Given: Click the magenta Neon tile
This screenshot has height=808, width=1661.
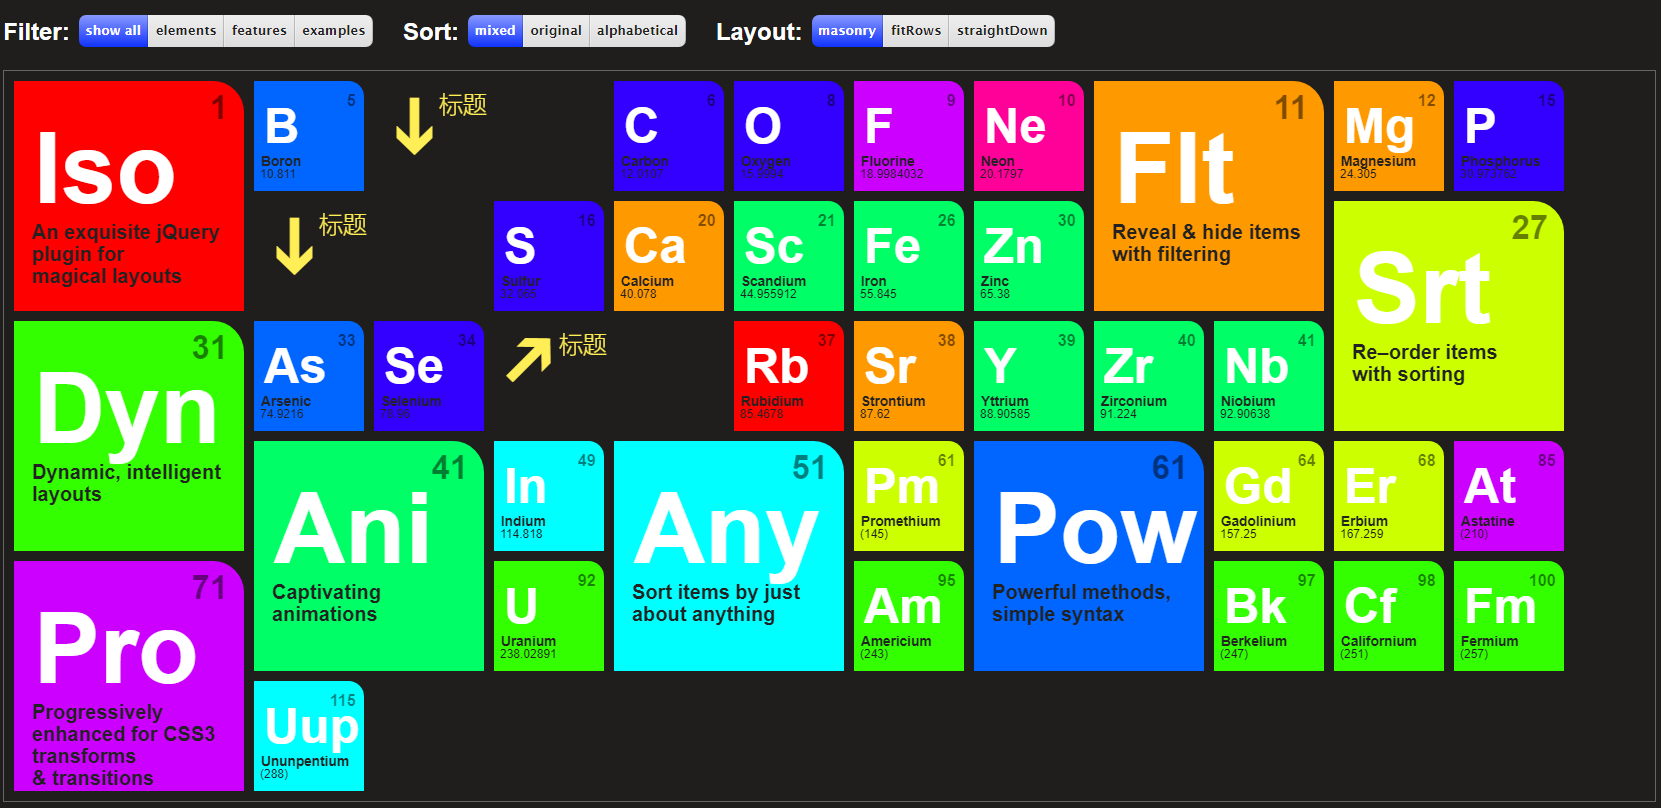Looking at the screenshot, I should 1028,136.
